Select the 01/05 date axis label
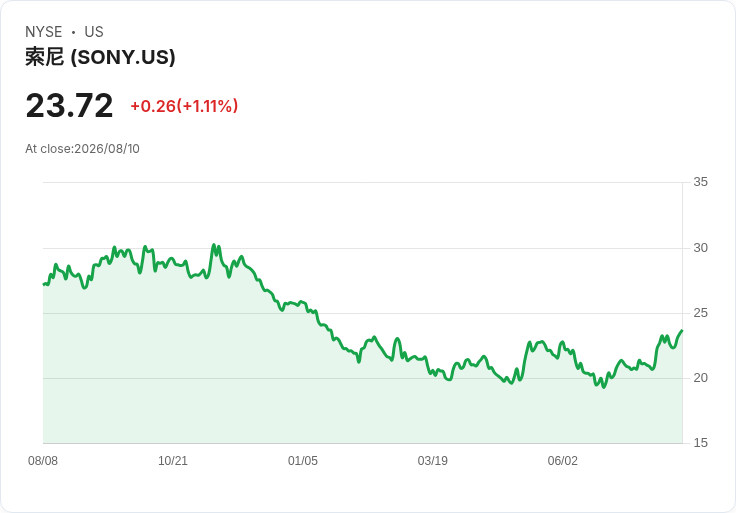The image size is (736, 513). [x=303, y=461]
